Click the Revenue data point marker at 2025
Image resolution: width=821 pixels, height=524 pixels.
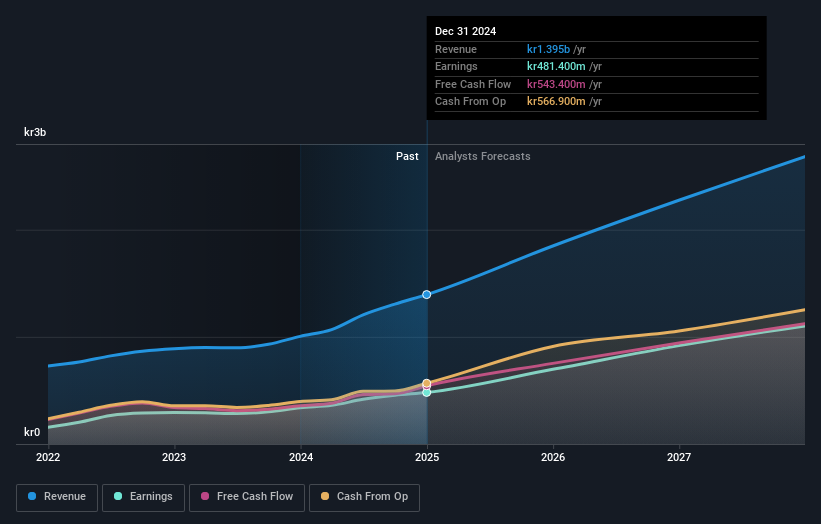tap(427, 295)
